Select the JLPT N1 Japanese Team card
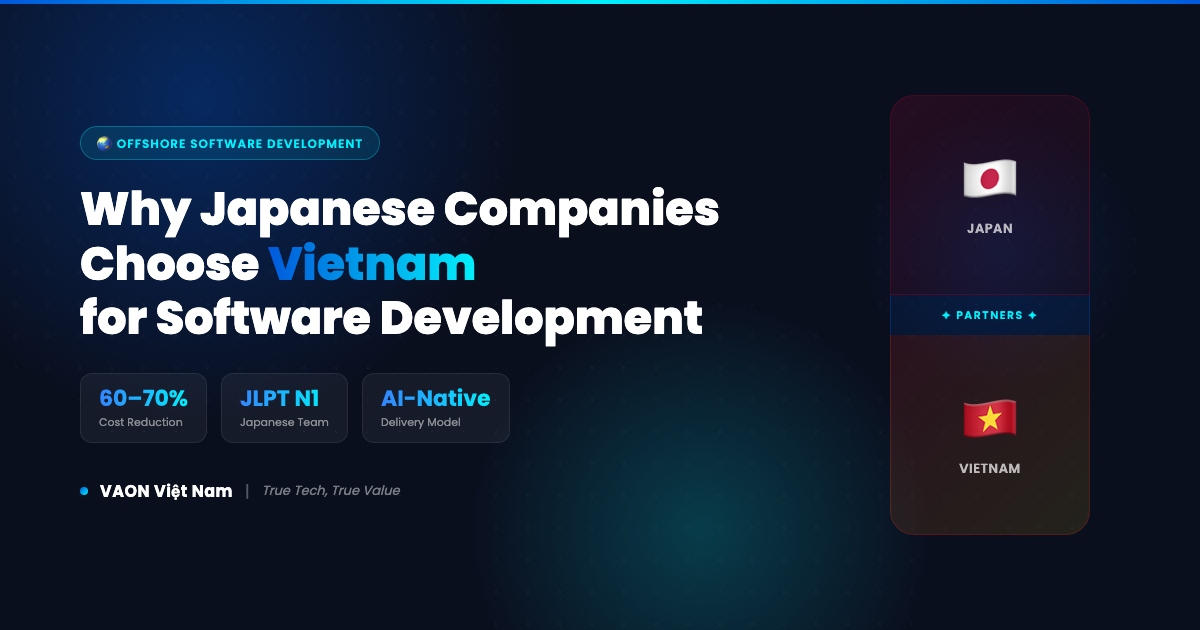Image resolution: width=1200 pixels, height=630 pixels. pos(284,408)
